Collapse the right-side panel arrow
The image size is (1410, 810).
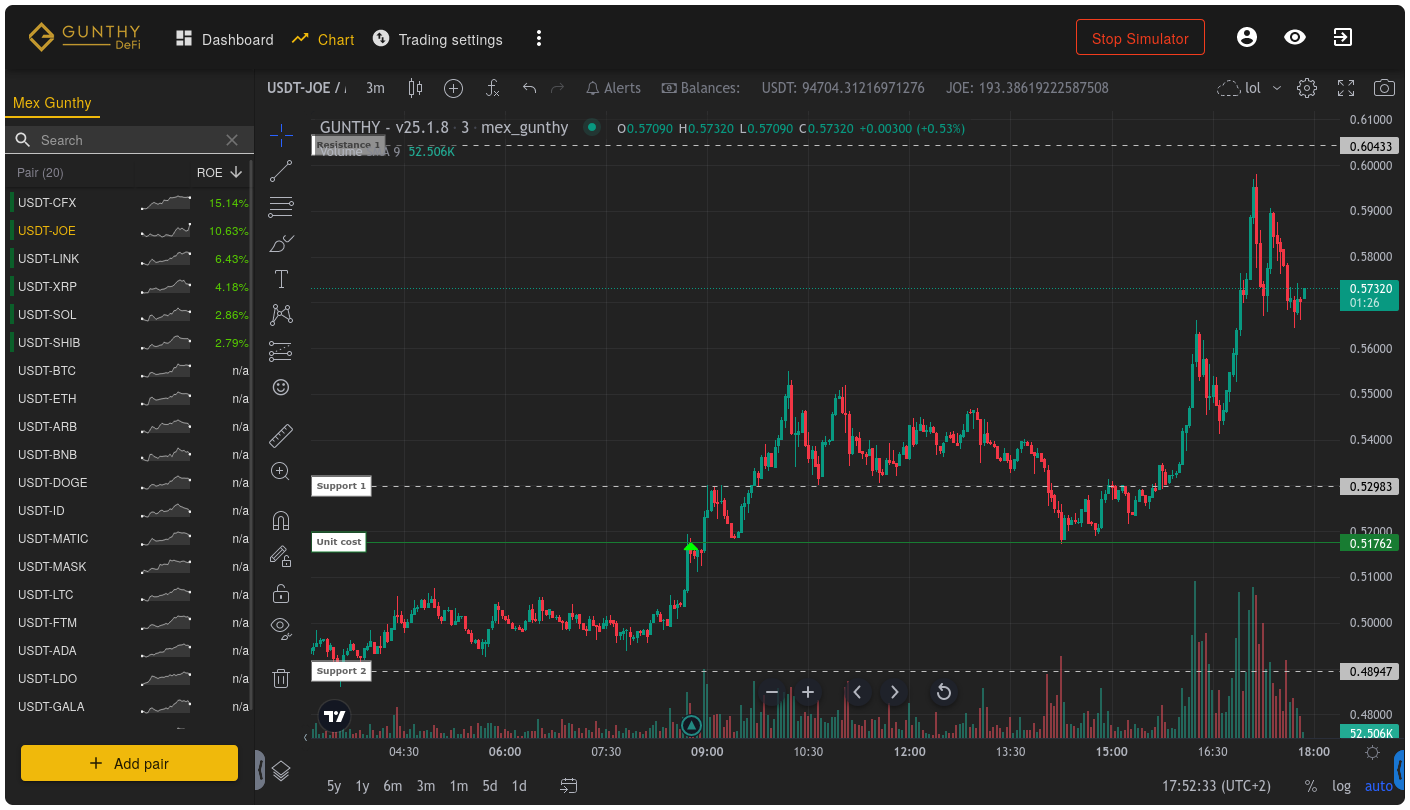(1399, 769)
